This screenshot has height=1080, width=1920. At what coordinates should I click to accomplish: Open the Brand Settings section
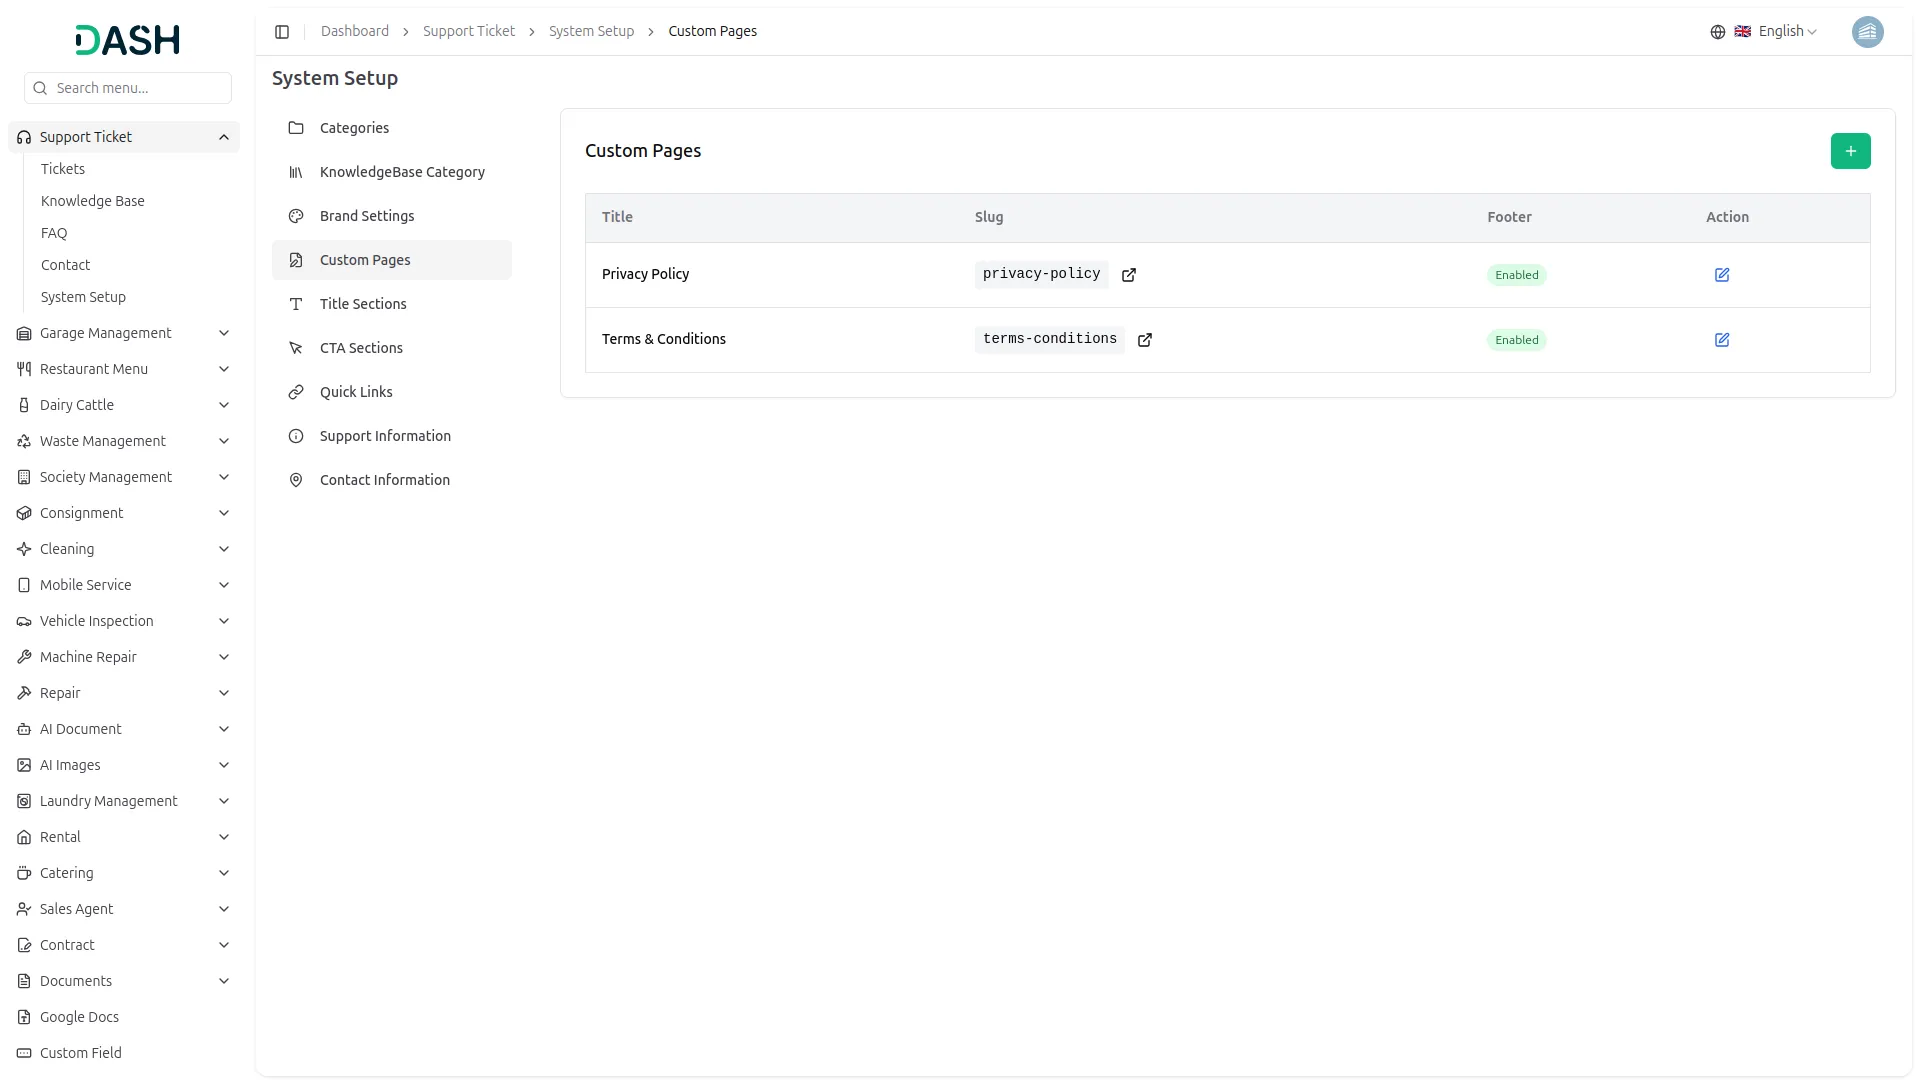(x=367, y=216)
